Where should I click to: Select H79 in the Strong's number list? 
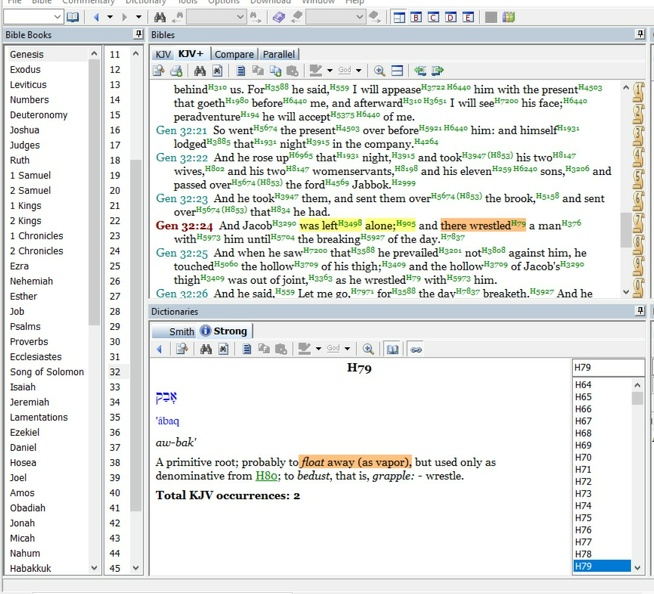click(x=601, y=566)
